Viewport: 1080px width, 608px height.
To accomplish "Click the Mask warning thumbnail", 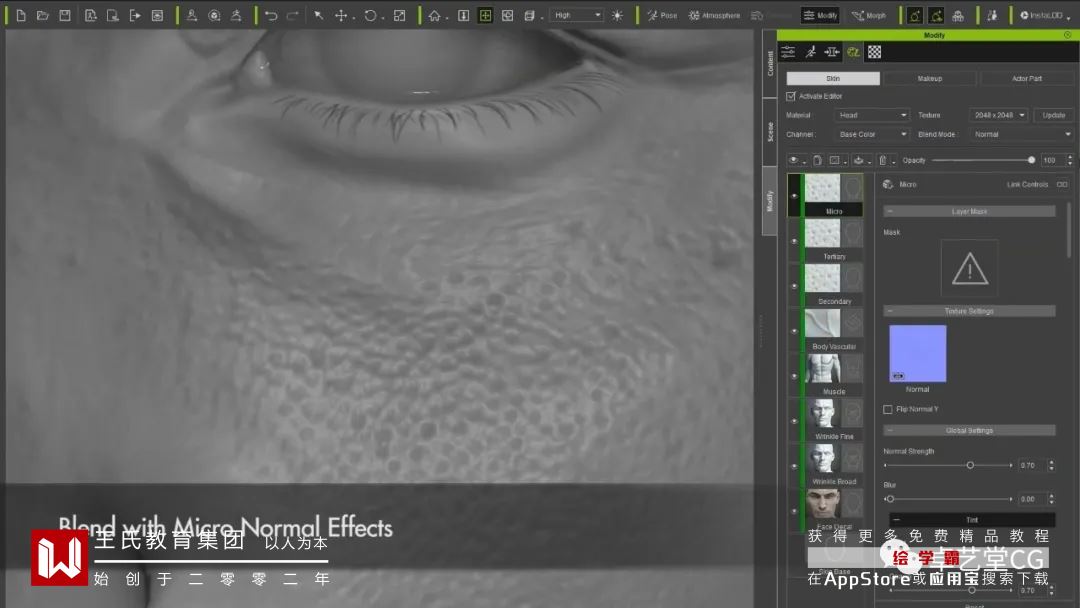I will (969, 269).
